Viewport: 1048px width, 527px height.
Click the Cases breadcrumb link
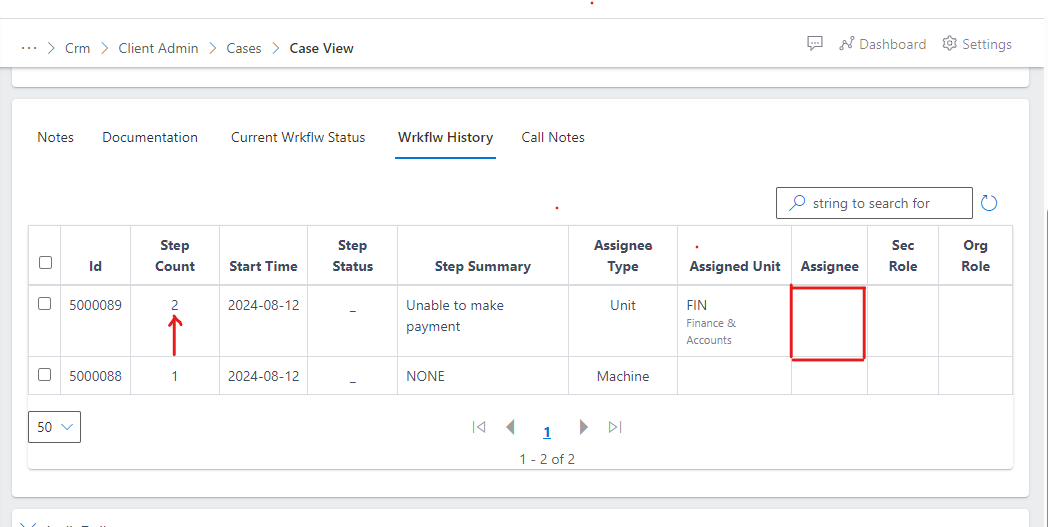tap(244, 48)
